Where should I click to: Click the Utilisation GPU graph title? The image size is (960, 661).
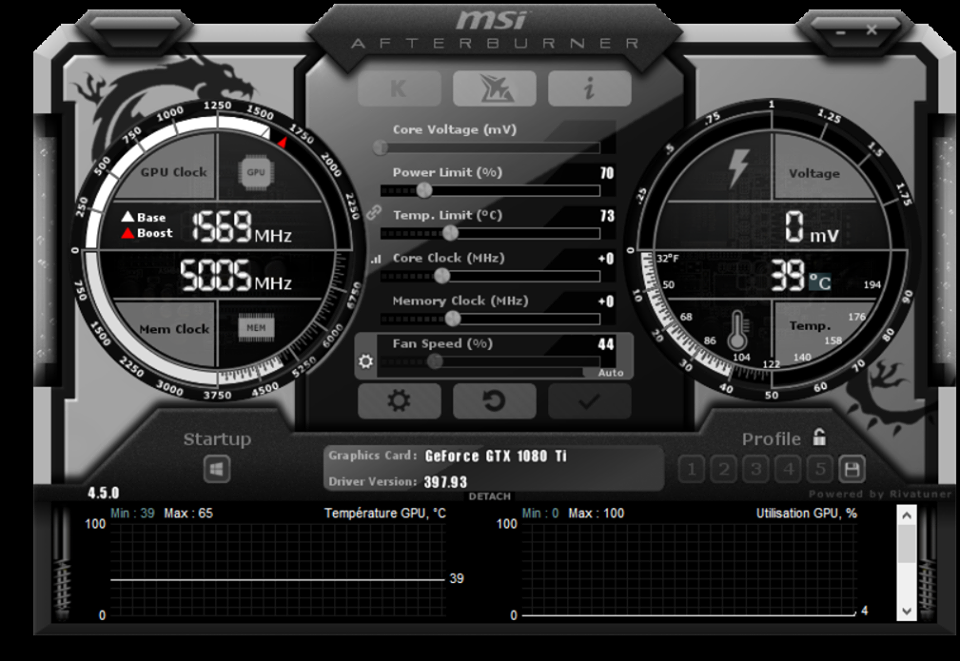pos(806,513)
